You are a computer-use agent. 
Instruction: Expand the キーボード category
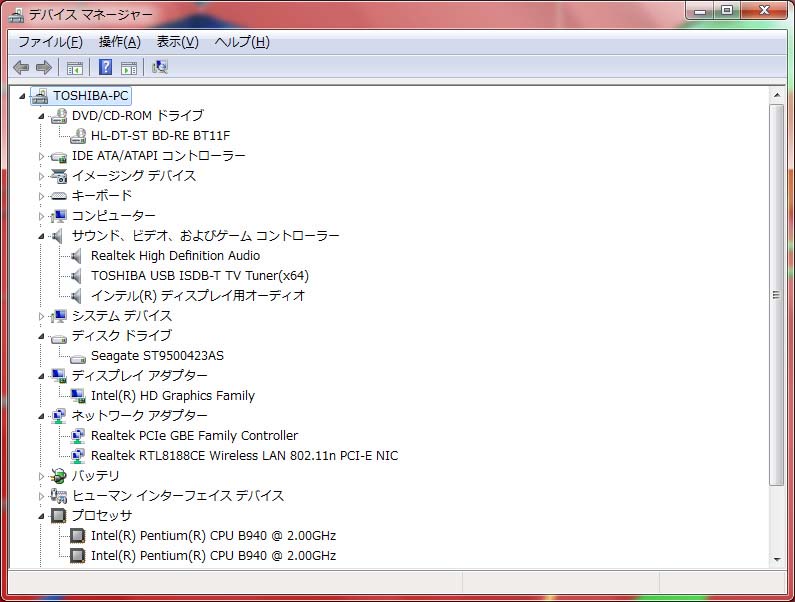42,196
